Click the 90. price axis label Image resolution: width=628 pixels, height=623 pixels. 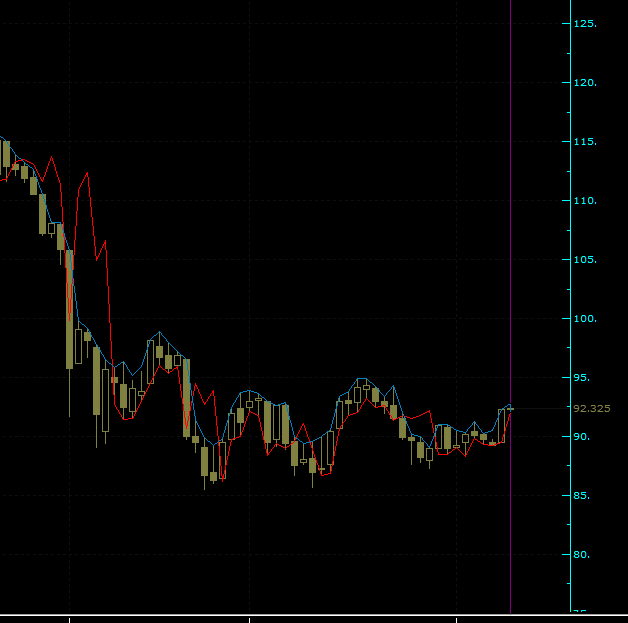[582, 436]
